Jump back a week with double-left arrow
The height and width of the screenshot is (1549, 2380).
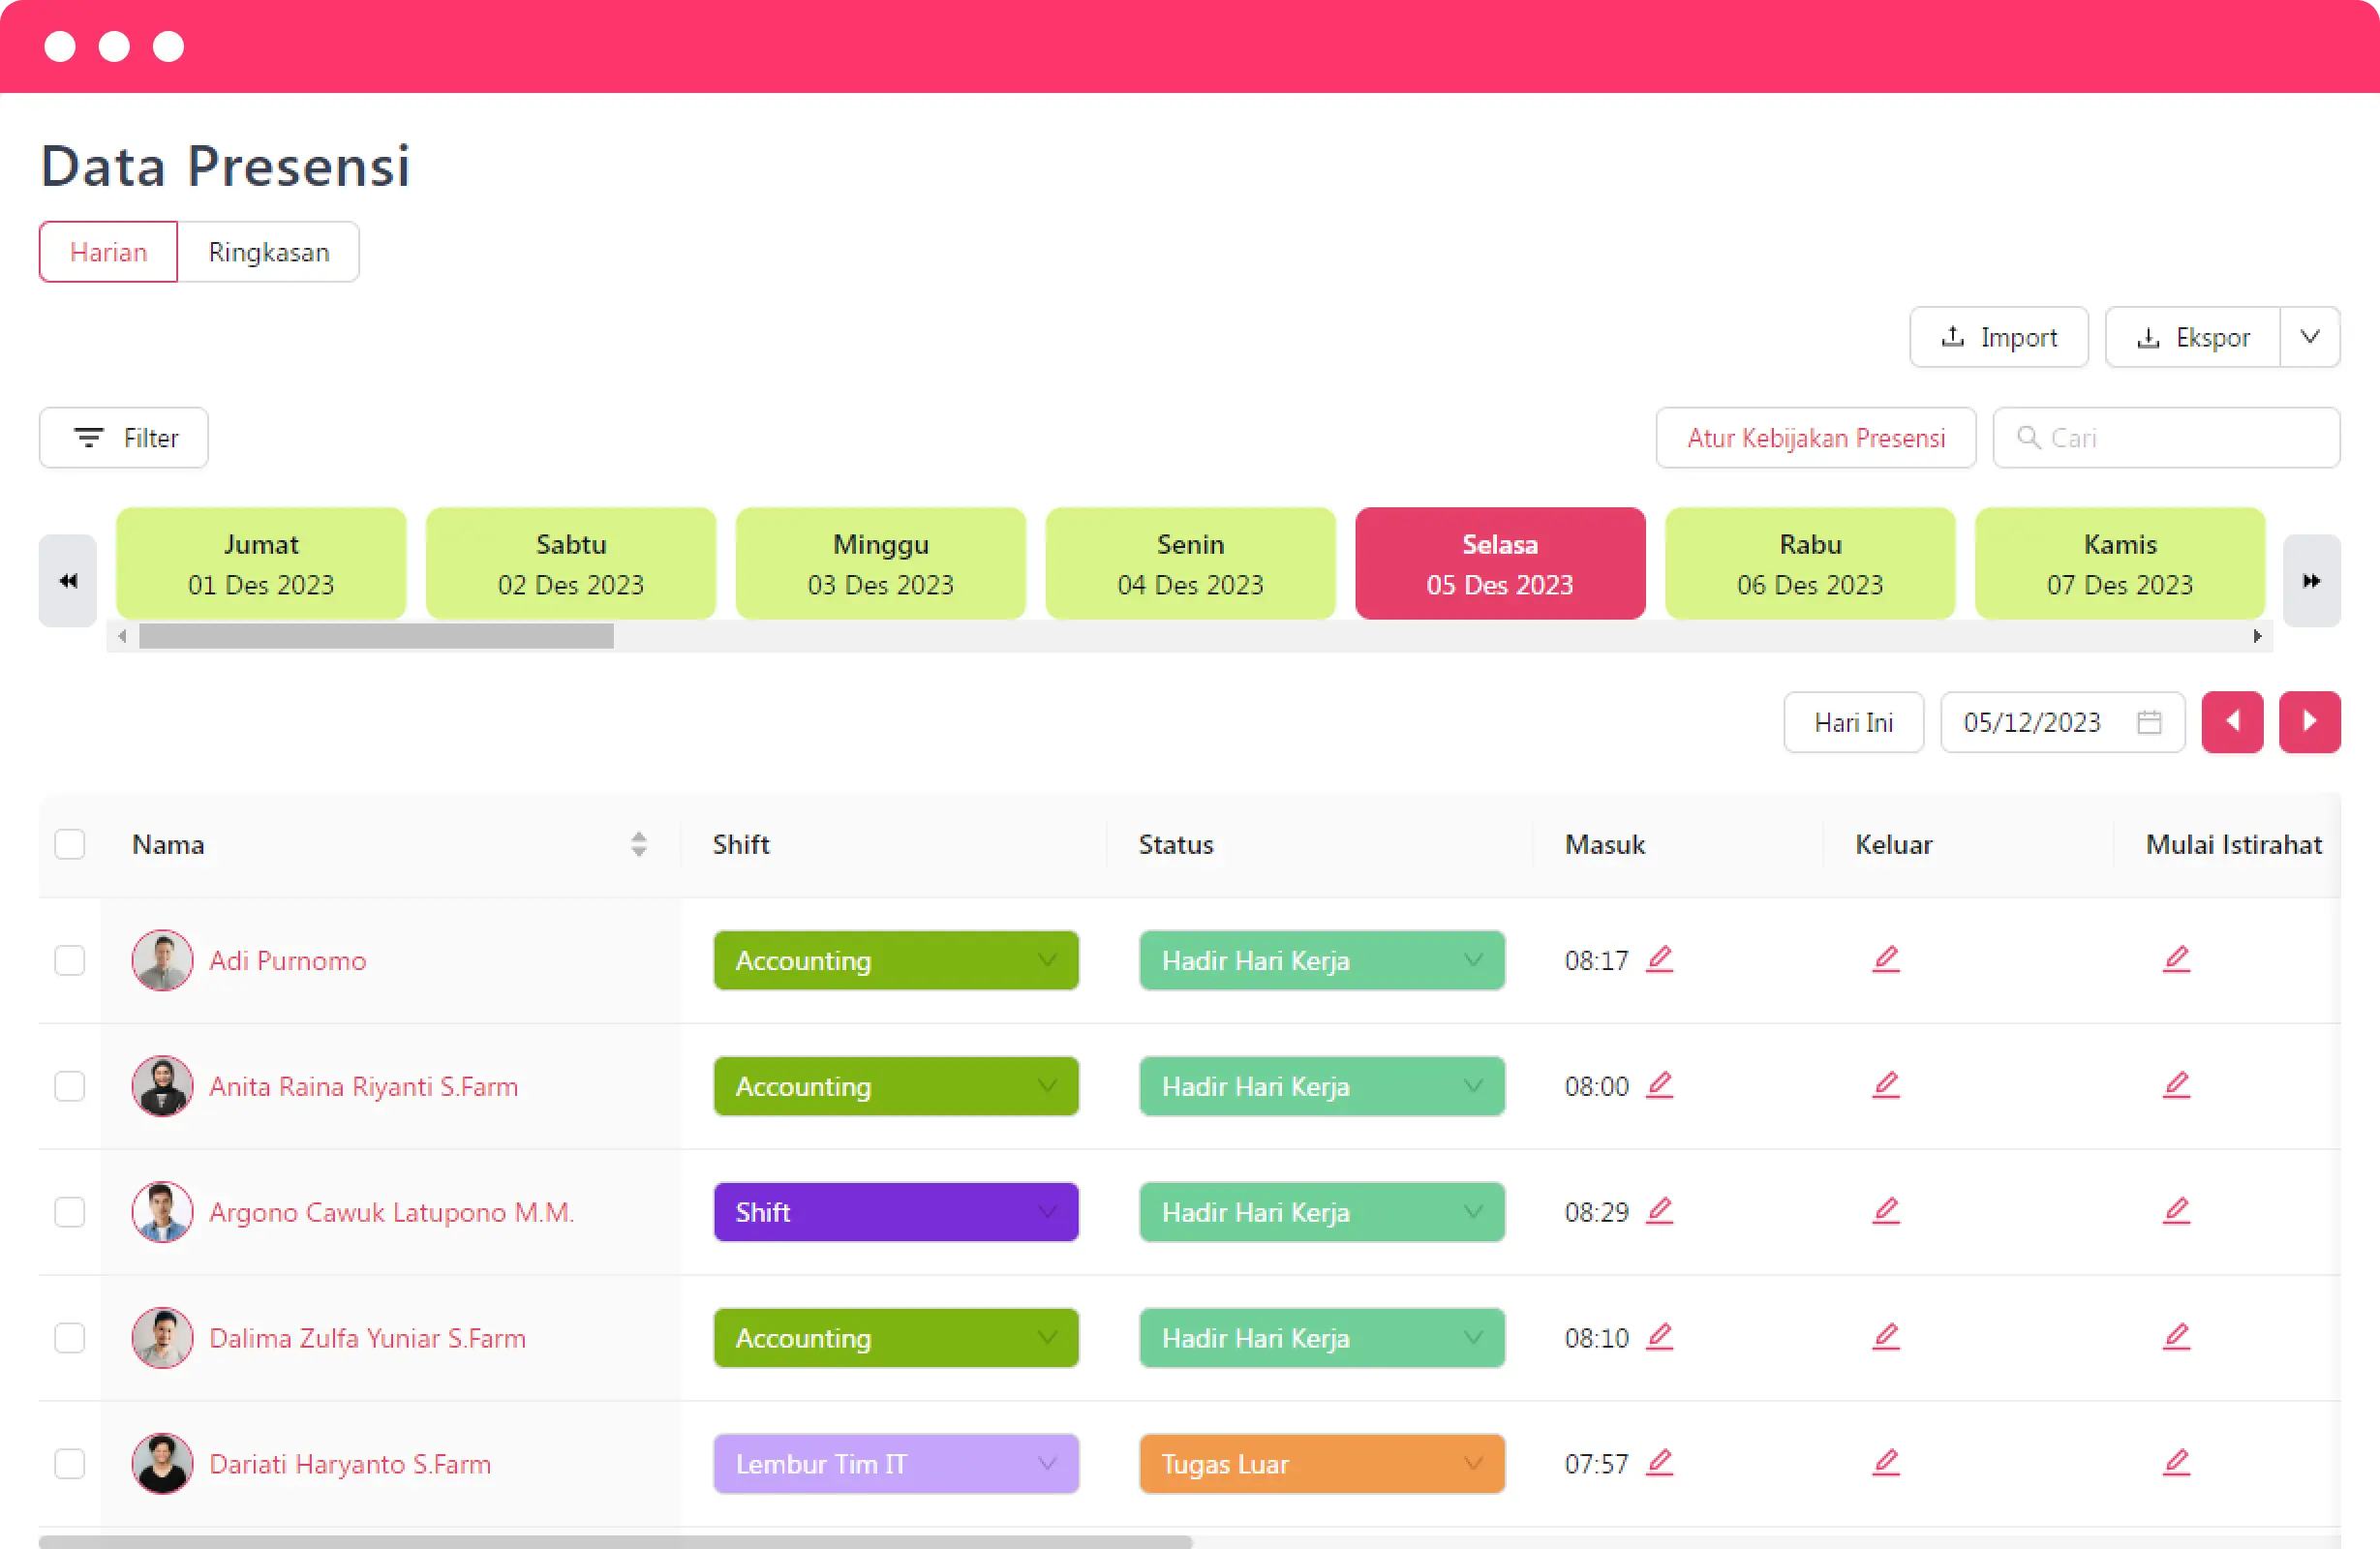click(x=68, y=581)
